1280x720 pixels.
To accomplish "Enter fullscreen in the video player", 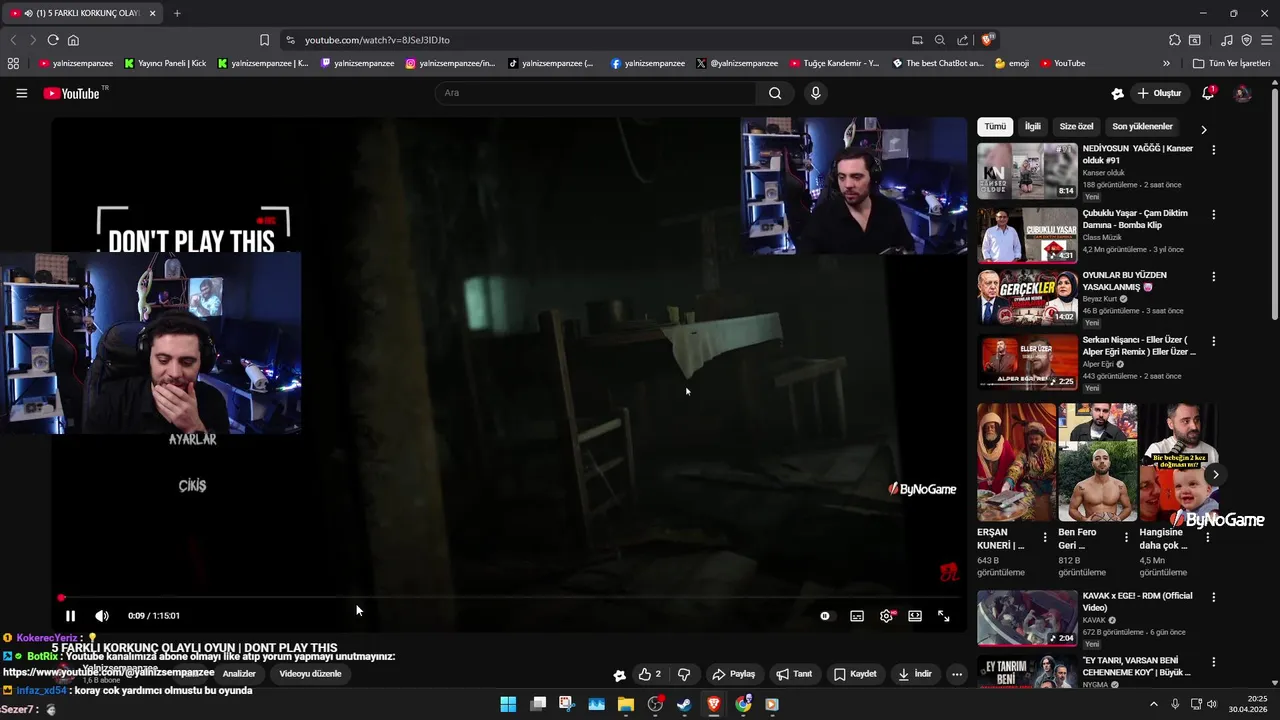I will [943, 616].
